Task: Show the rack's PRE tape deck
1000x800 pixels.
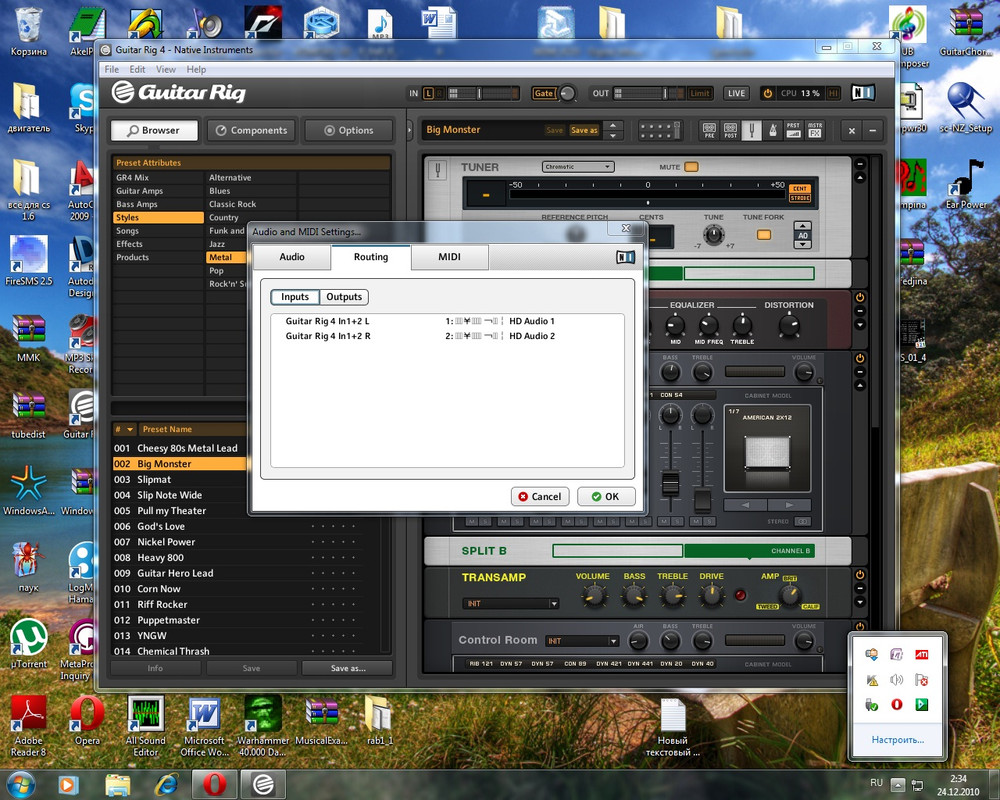Action: pos(709,130)
